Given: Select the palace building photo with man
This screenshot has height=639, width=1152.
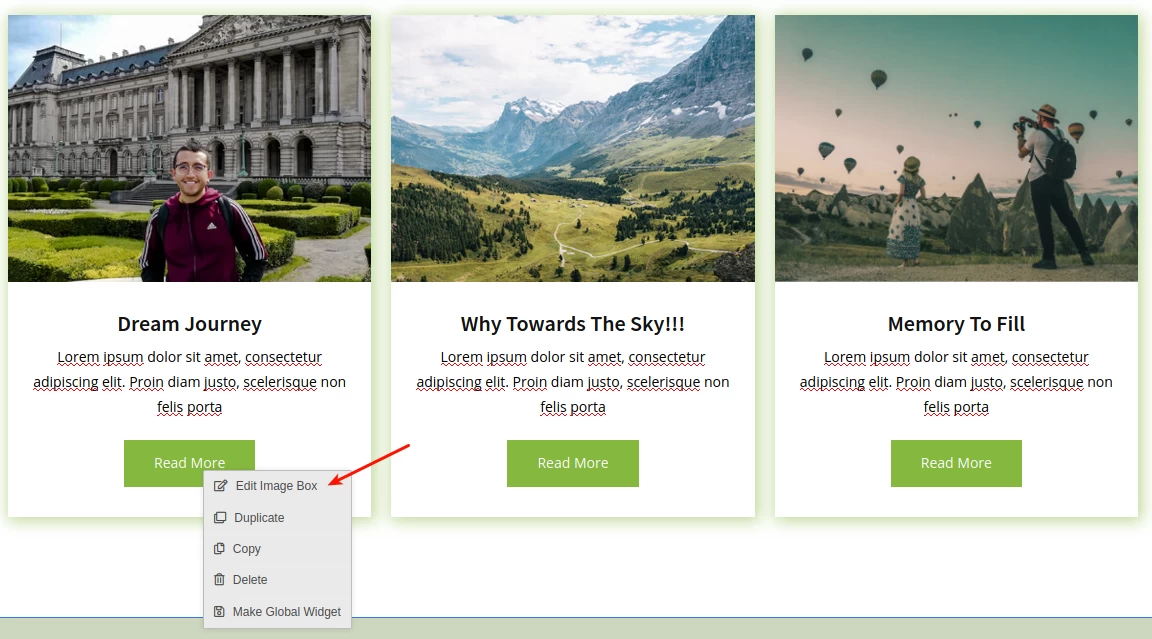Looking at the screenshot, I should click(x=190, y=148).
